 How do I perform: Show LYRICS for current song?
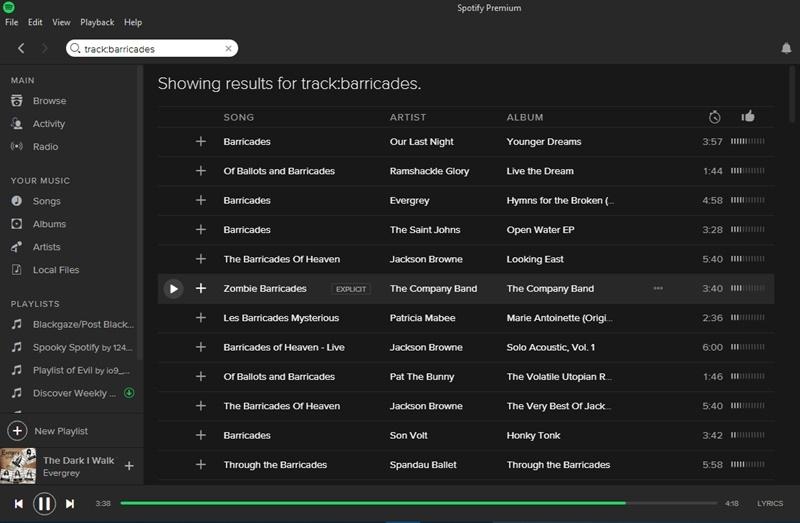coord(770,503)
